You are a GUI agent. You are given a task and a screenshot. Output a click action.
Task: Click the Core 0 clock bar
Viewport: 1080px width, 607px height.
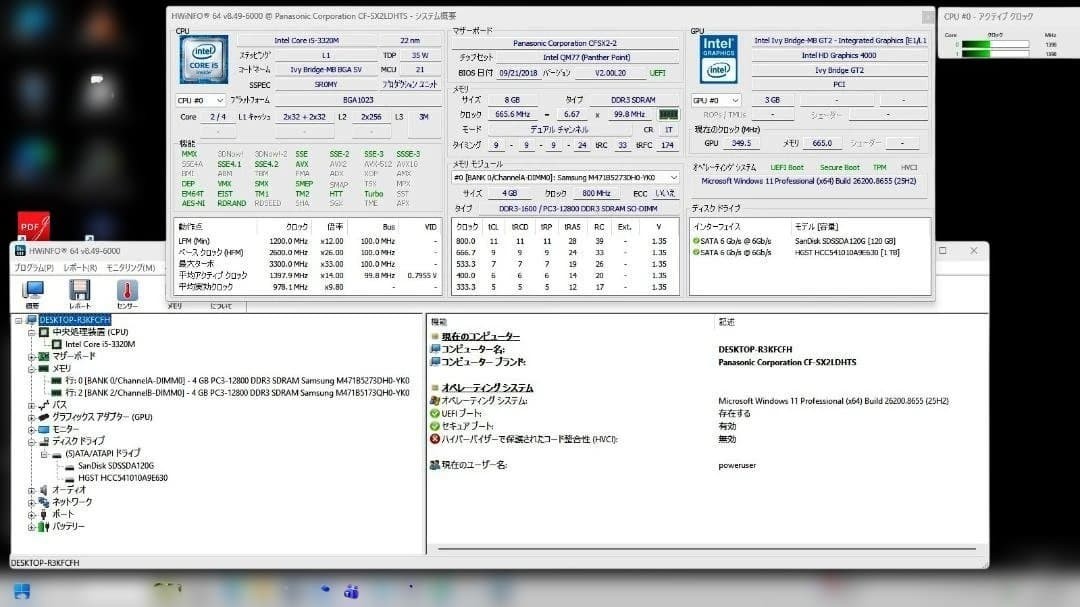[995, 44]
